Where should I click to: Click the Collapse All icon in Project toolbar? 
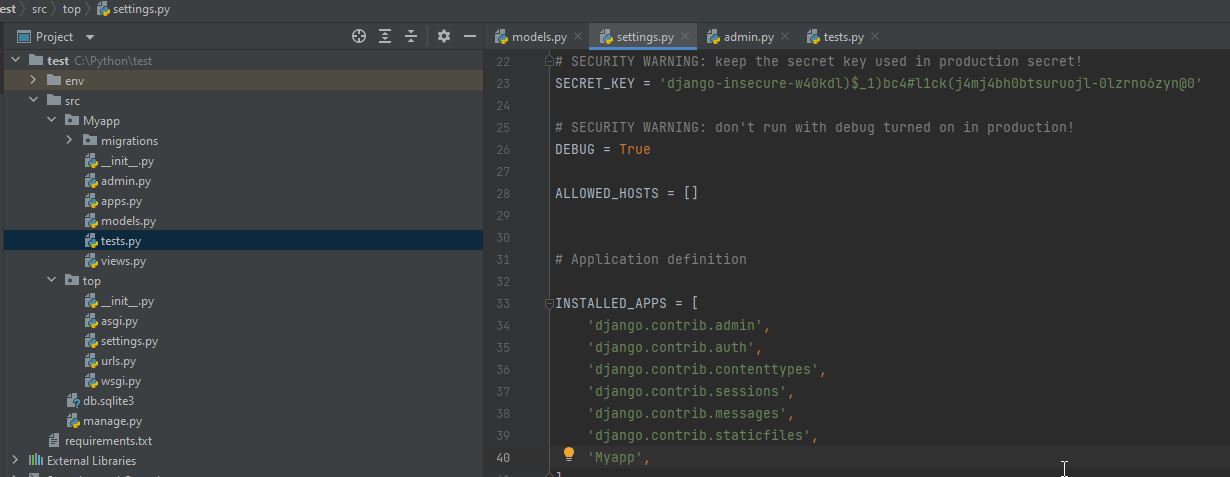pos(411,36)
